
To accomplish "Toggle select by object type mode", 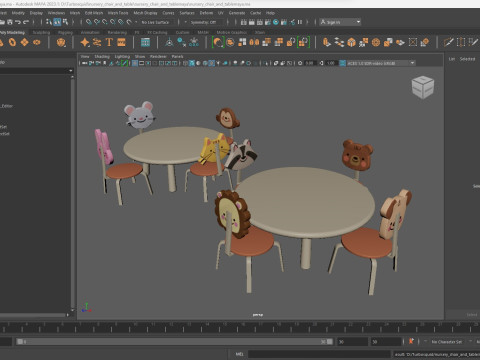I will [x=57, y=22].
